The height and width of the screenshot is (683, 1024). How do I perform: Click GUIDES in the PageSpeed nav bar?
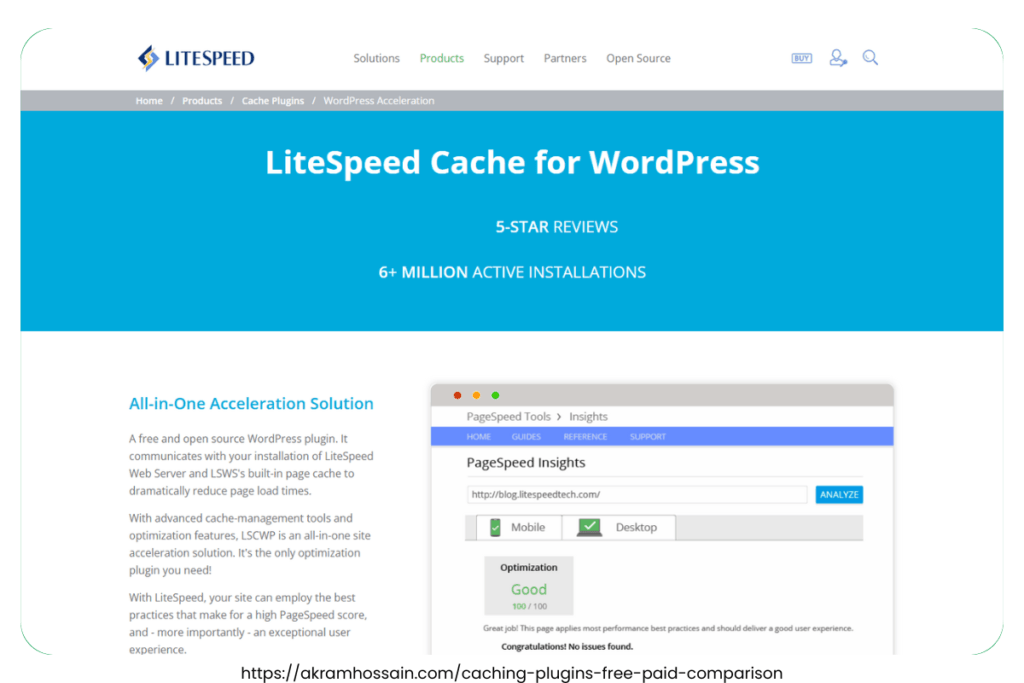coord(525,436)
